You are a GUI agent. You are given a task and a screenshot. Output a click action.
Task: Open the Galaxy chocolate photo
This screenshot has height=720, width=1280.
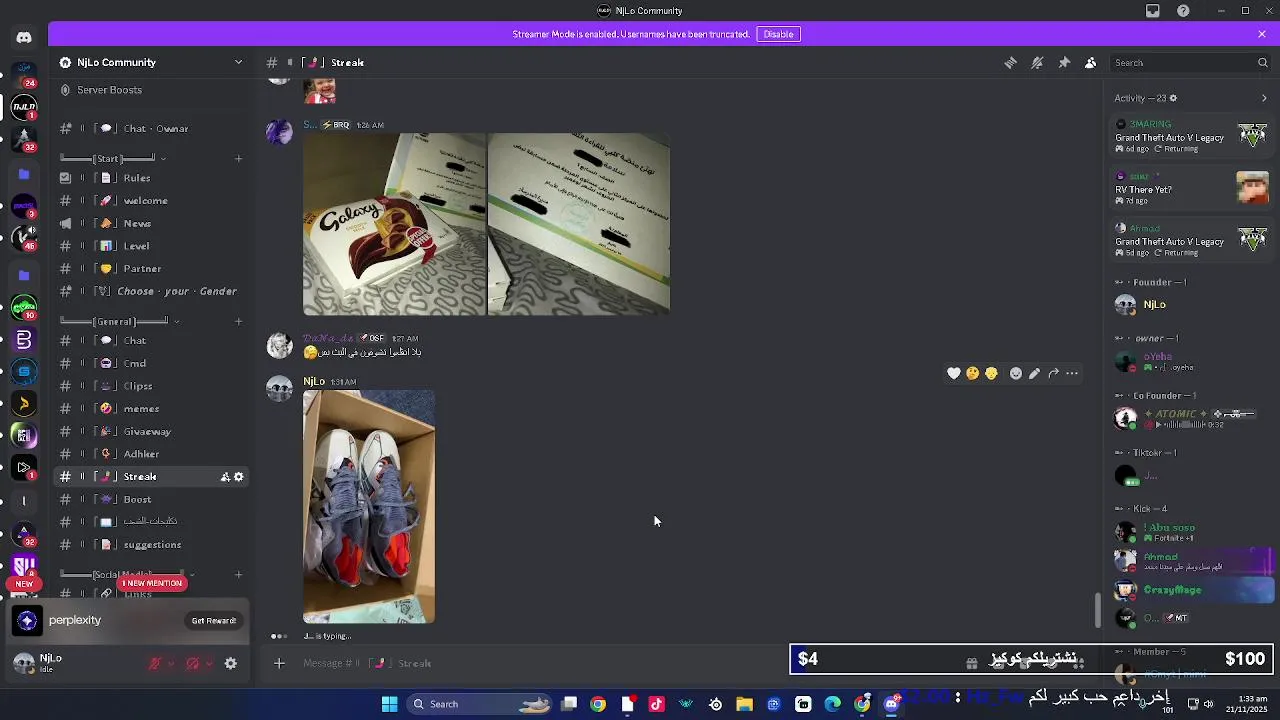pyautogui.click(x=394, y=224)
